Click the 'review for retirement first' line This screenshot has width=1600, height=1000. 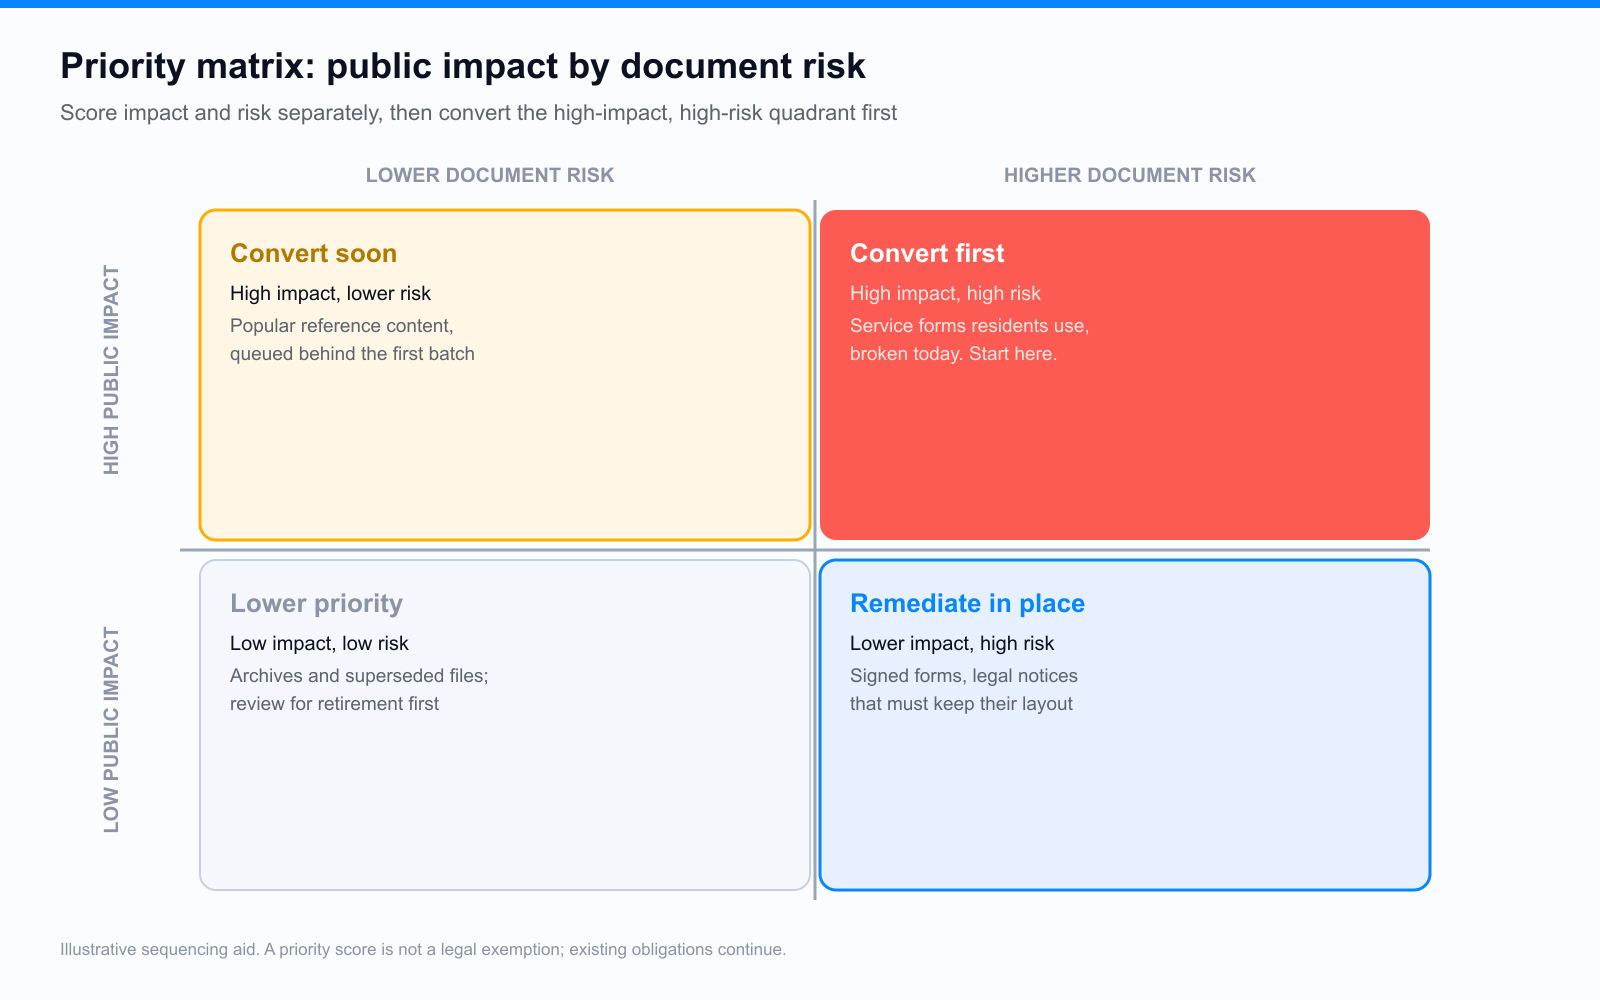334,703
